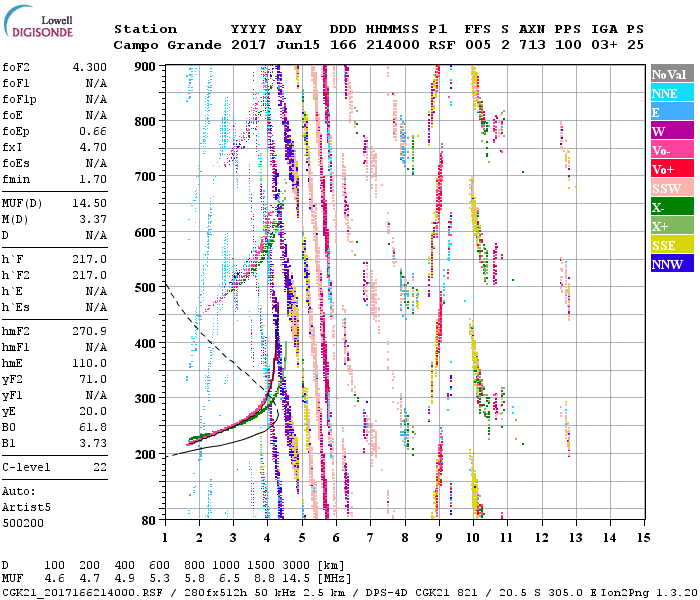This screenshot has width=700, height=600.
Task: Select the SSE yellow legend swatch
Action: click(x=672, y=245)
